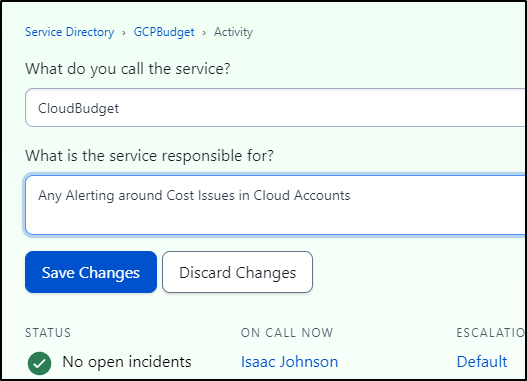Image resolution: width=527 pixels, height=381 pixels.
Task: Open the Default escalation policy link
Action: point(482,362)
